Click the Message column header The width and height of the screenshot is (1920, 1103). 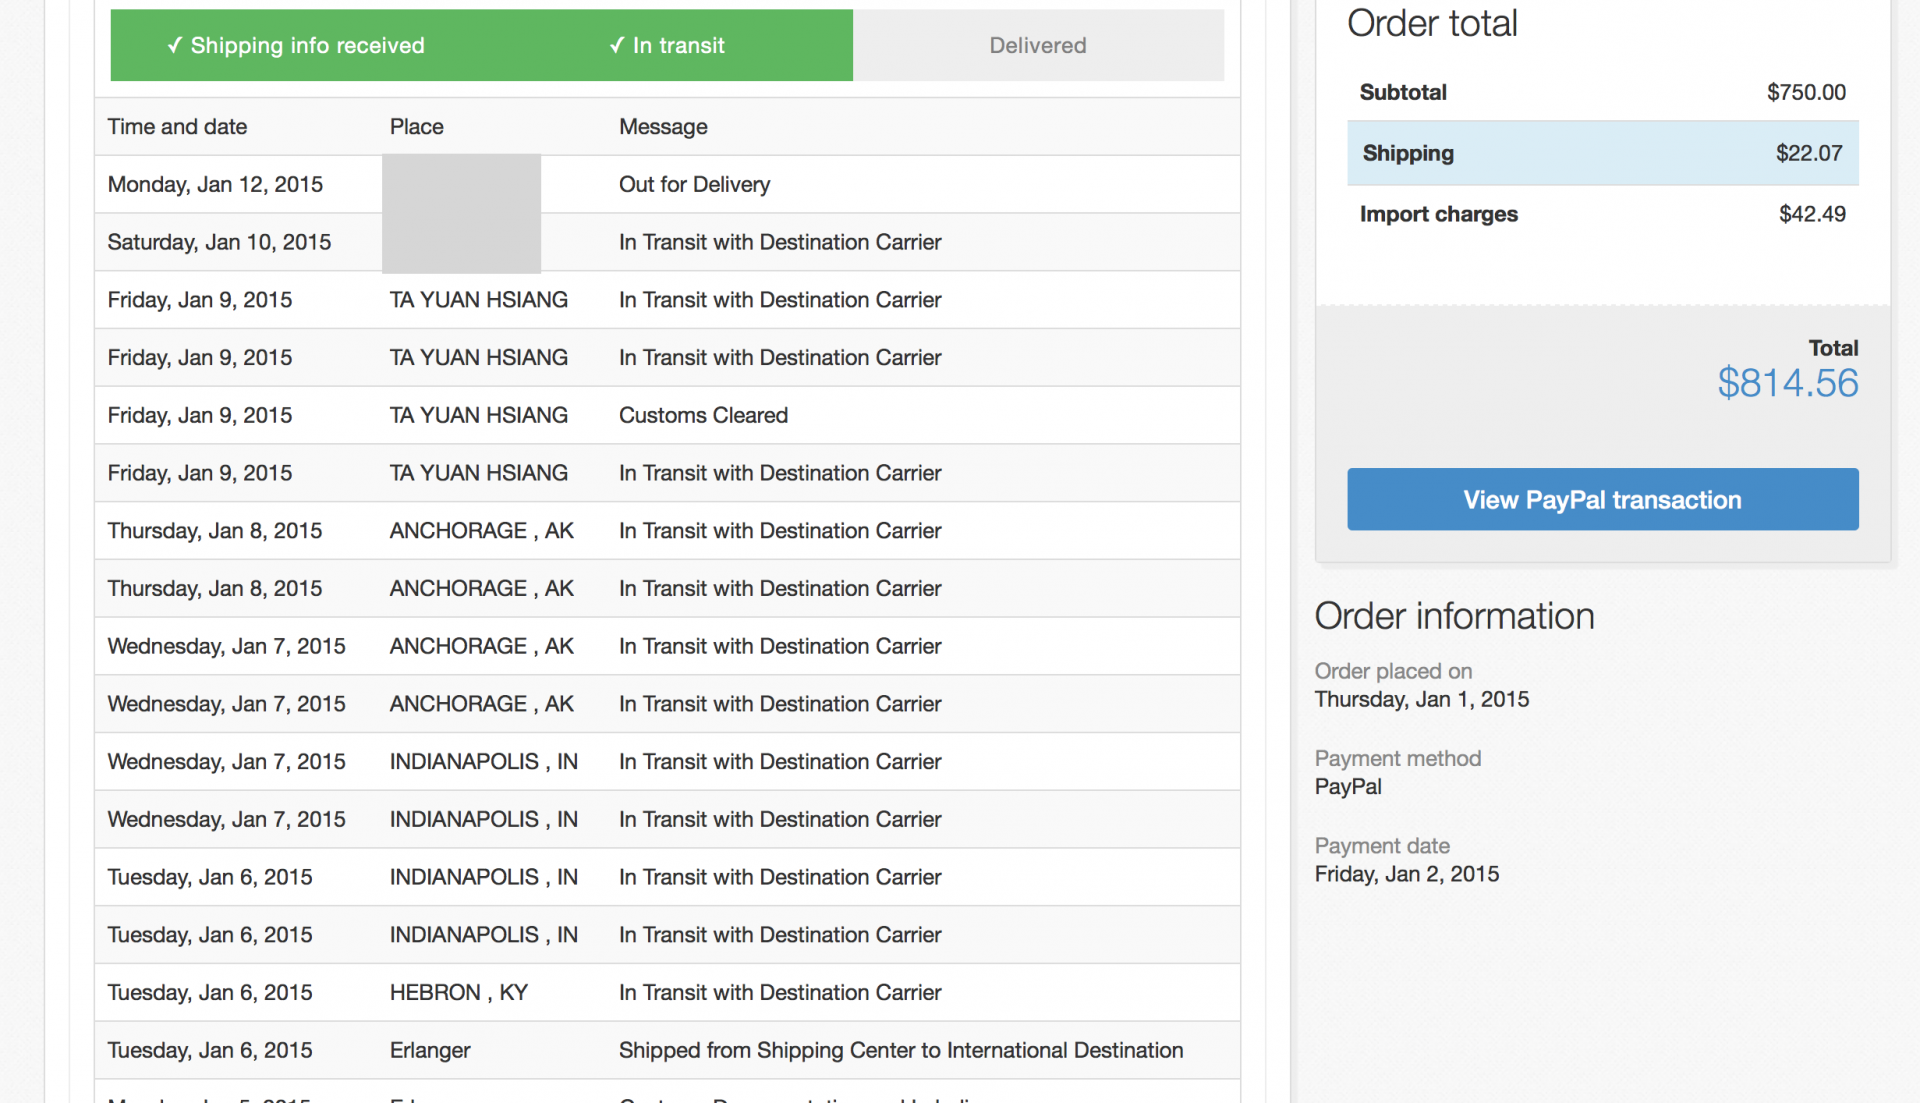(663, 127)
